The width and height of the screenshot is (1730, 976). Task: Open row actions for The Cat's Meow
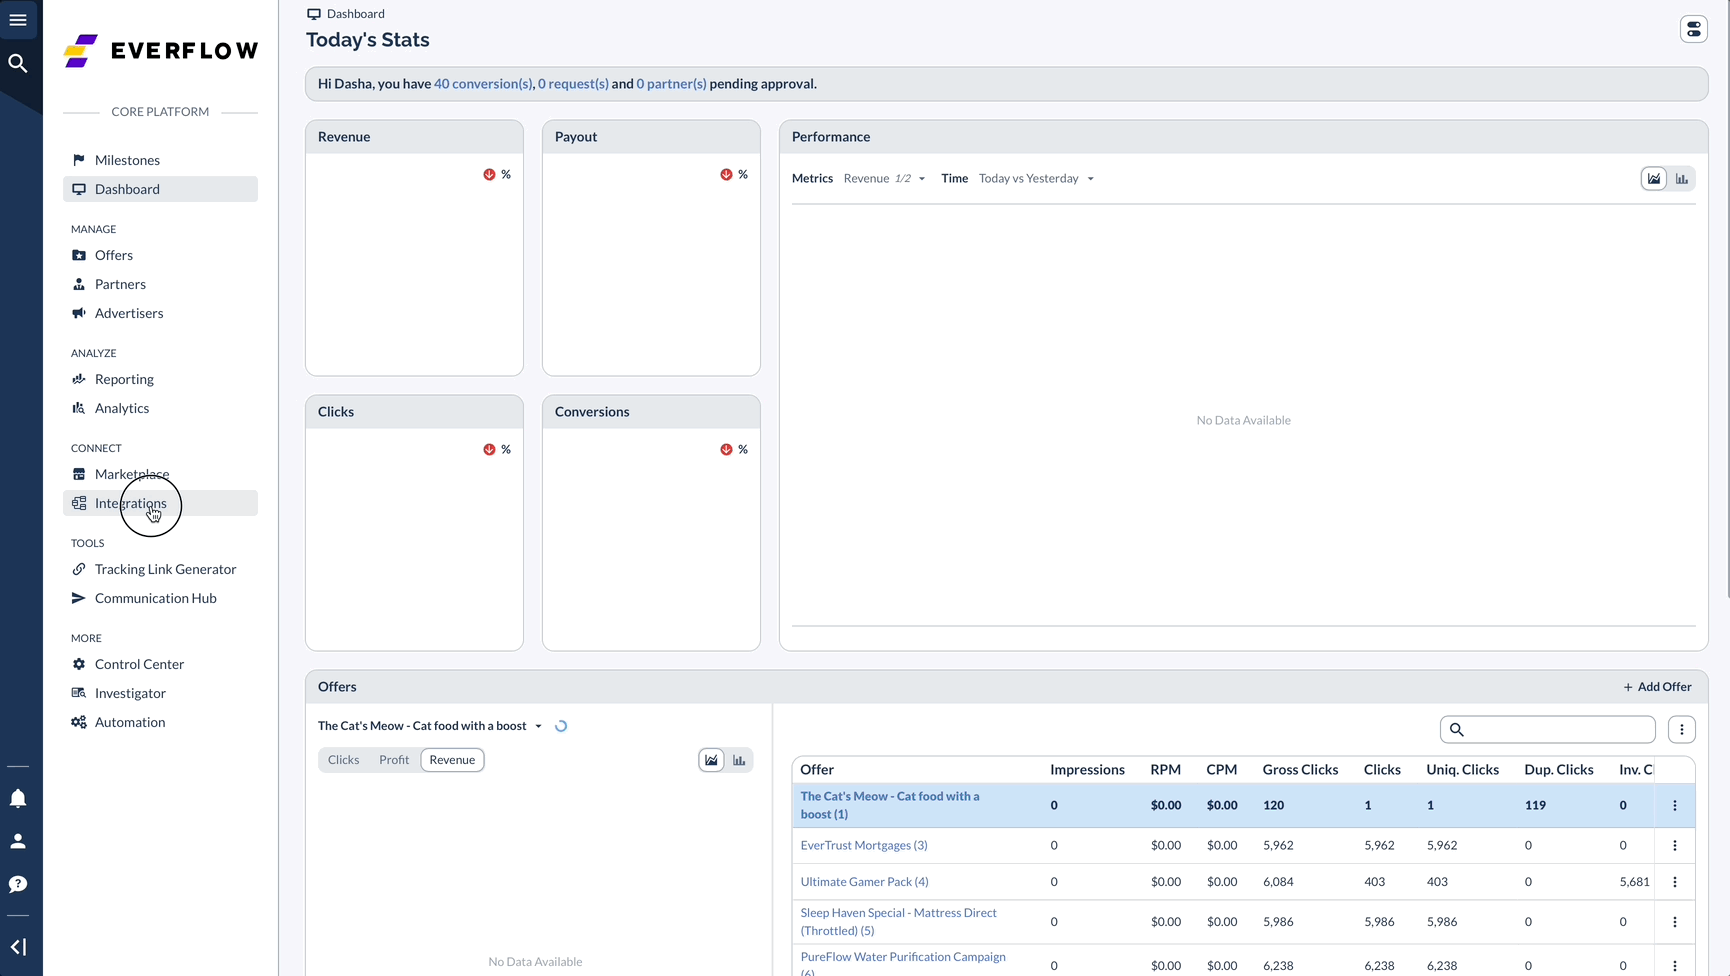[x=1675, y=805]
